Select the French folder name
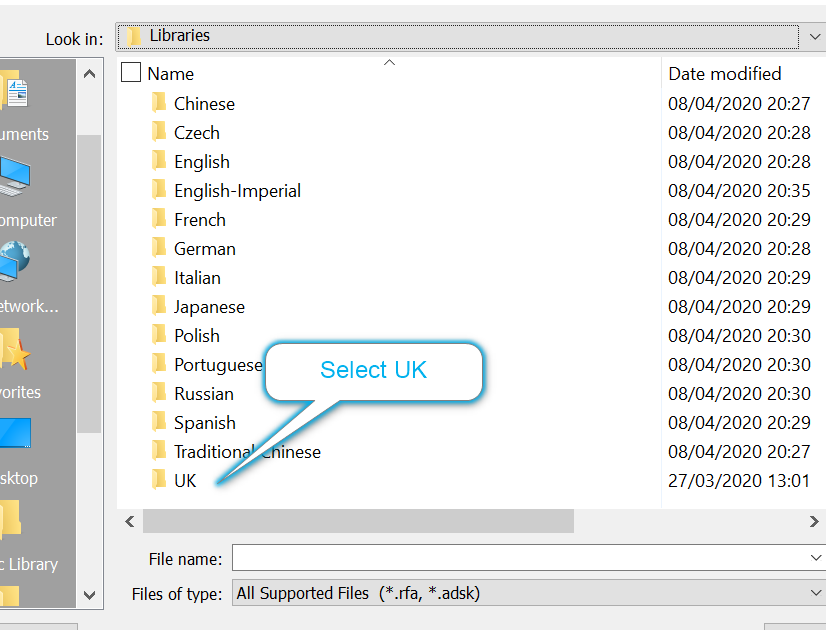 point(200,220)
